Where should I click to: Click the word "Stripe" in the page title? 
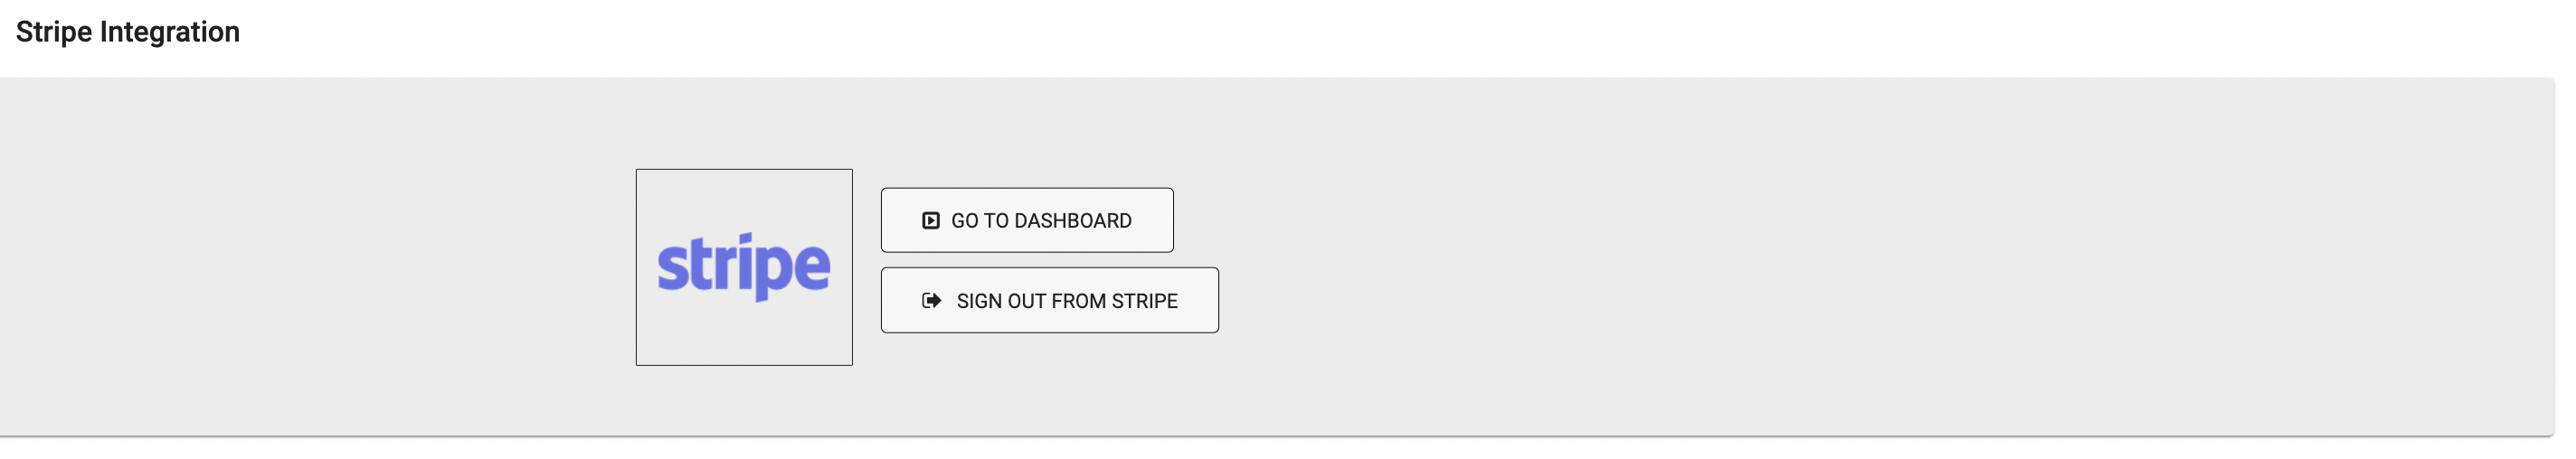click(x=54, y=32)
